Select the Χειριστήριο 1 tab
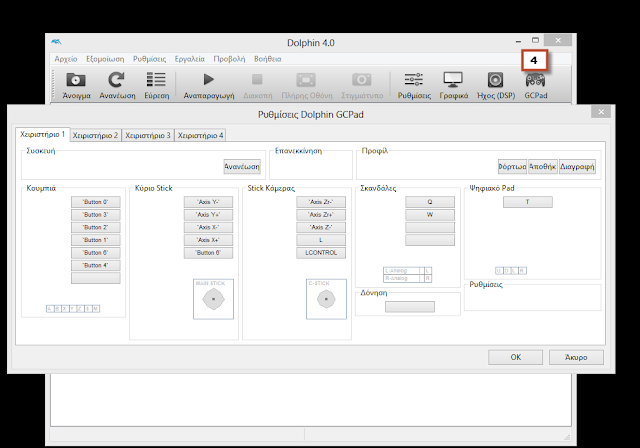This screenshot has height=448, width=640. pos(42,134)
